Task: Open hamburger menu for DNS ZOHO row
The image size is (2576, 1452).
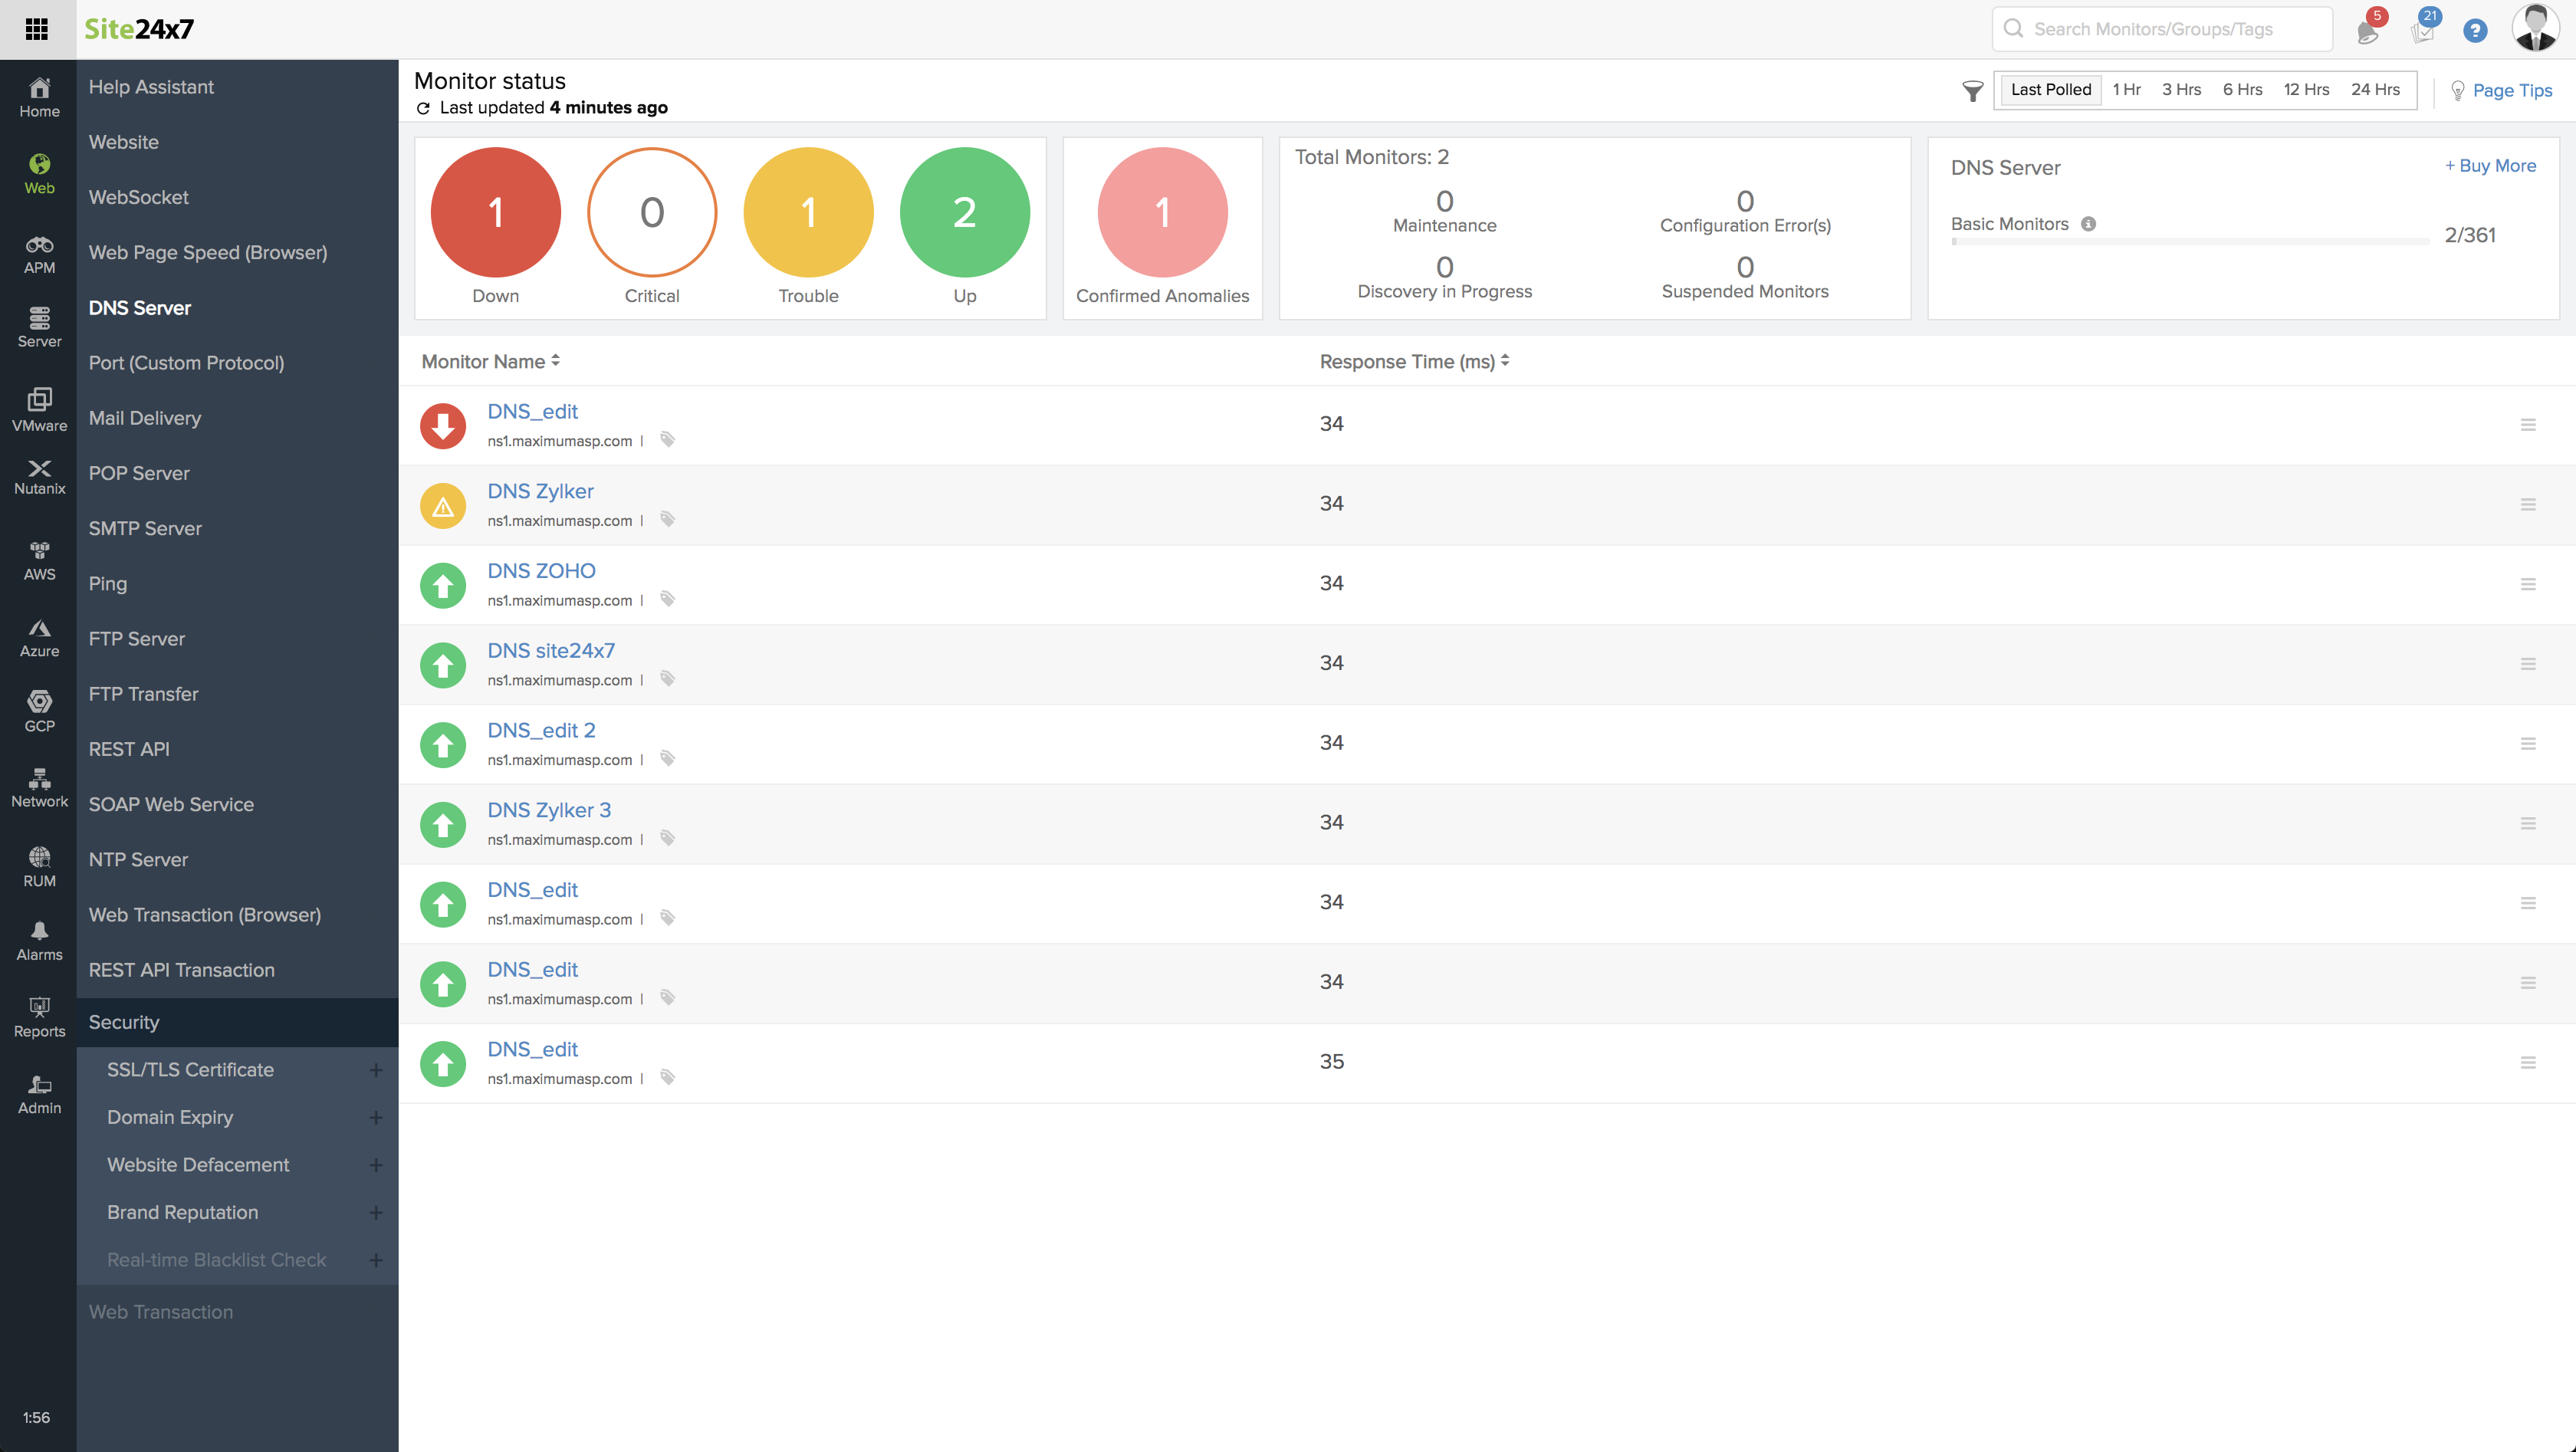Action: [x=2528, y=584]
